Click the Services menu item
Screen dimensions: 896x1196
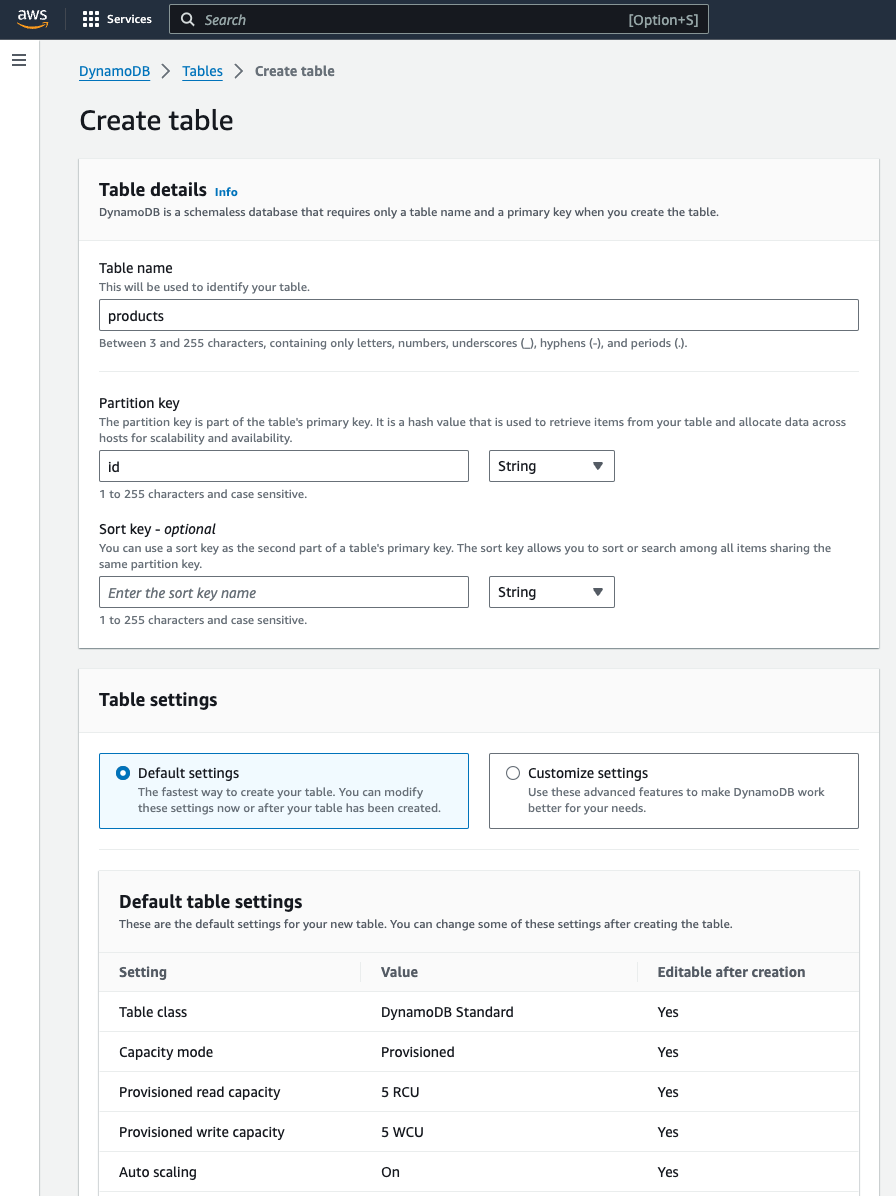click(x=128, y=18)
